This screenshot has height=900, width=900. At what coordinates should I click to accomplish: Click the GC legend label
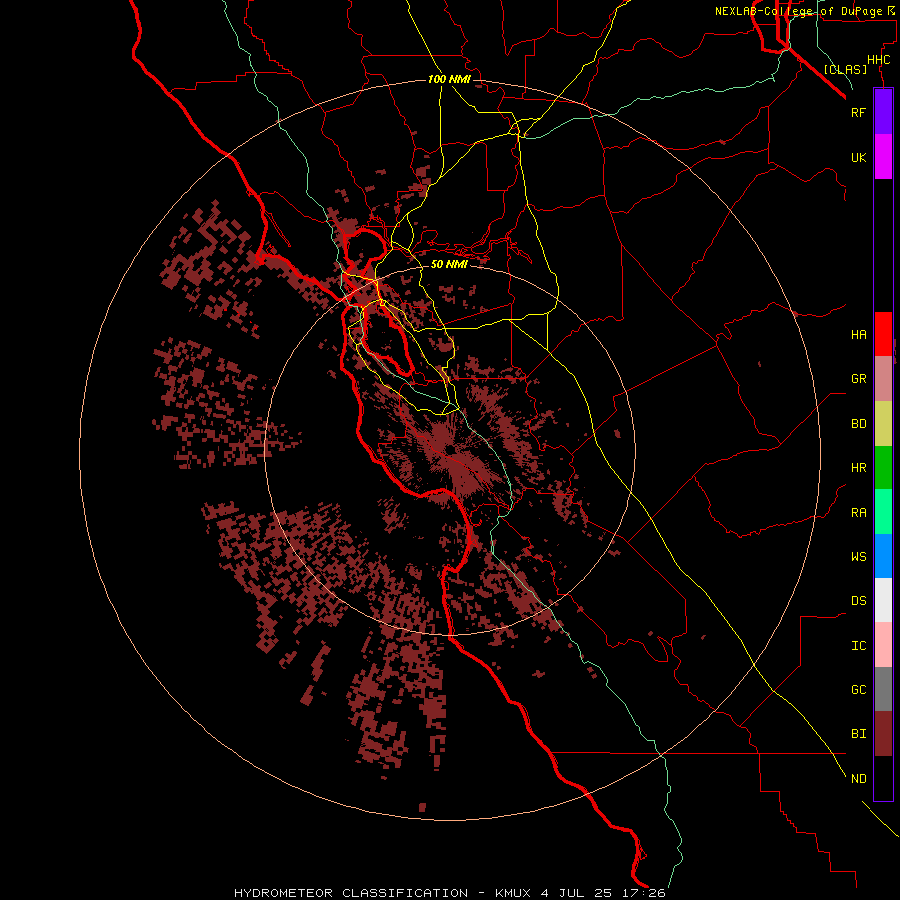tap(858, 690)
